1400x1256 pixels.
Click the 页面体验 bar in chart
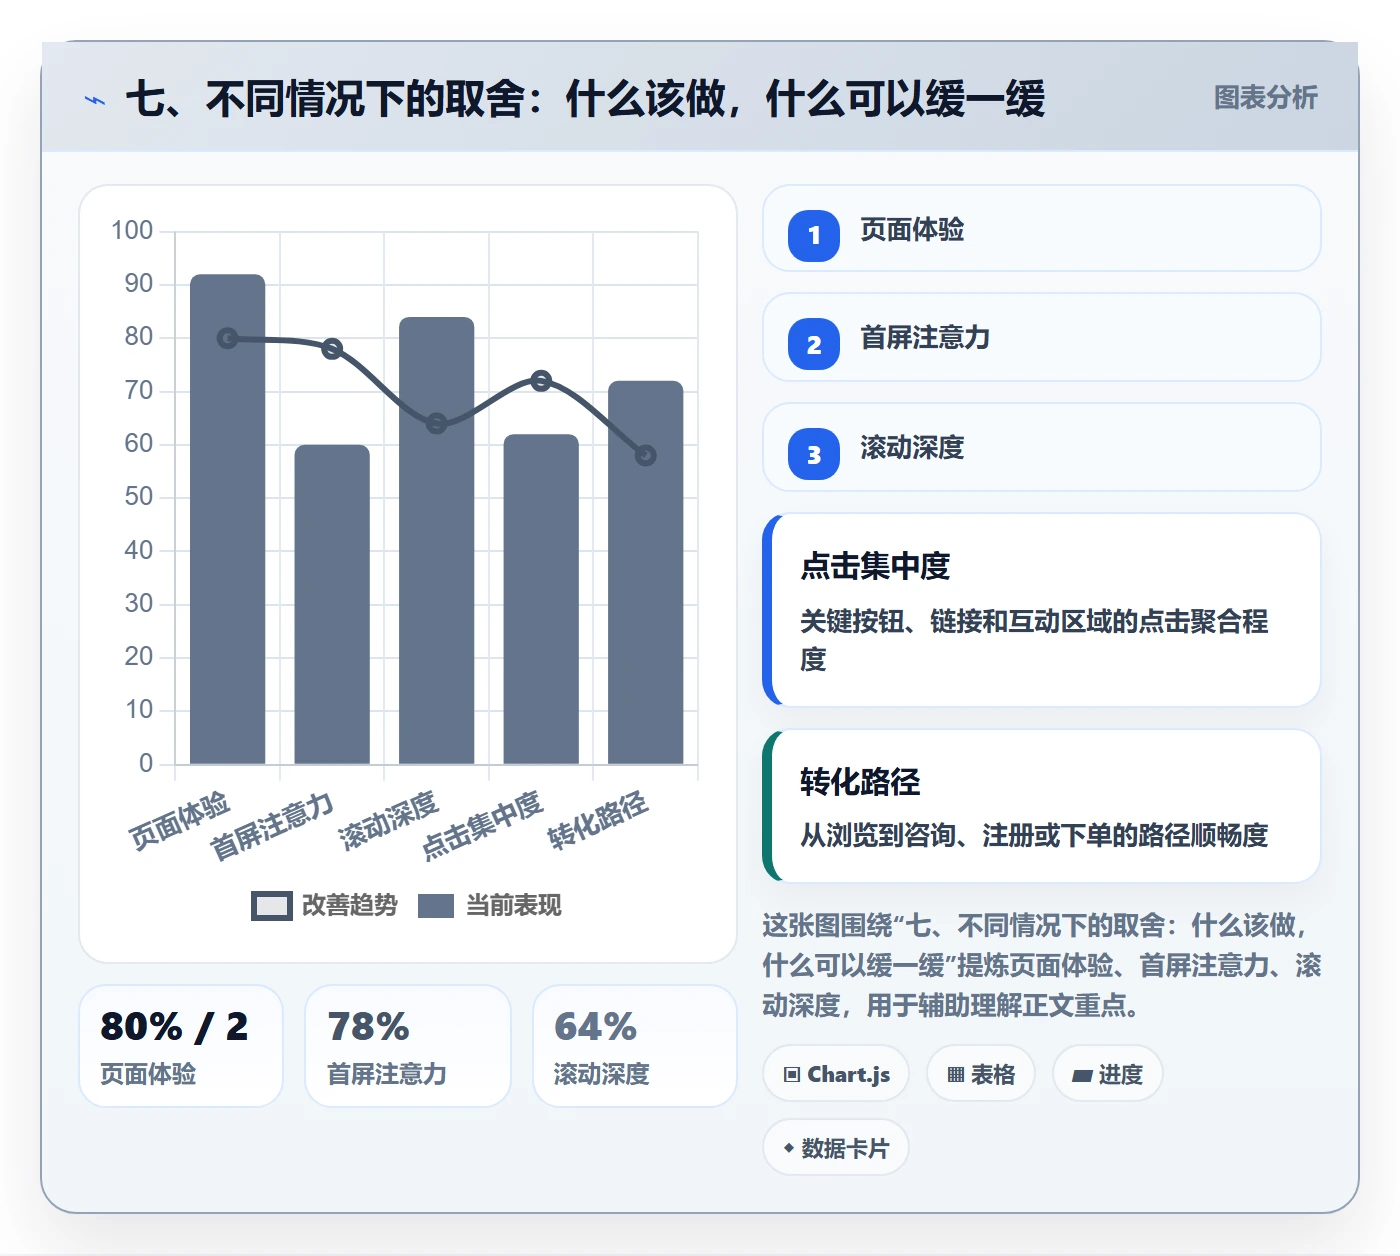click(228, 519)
